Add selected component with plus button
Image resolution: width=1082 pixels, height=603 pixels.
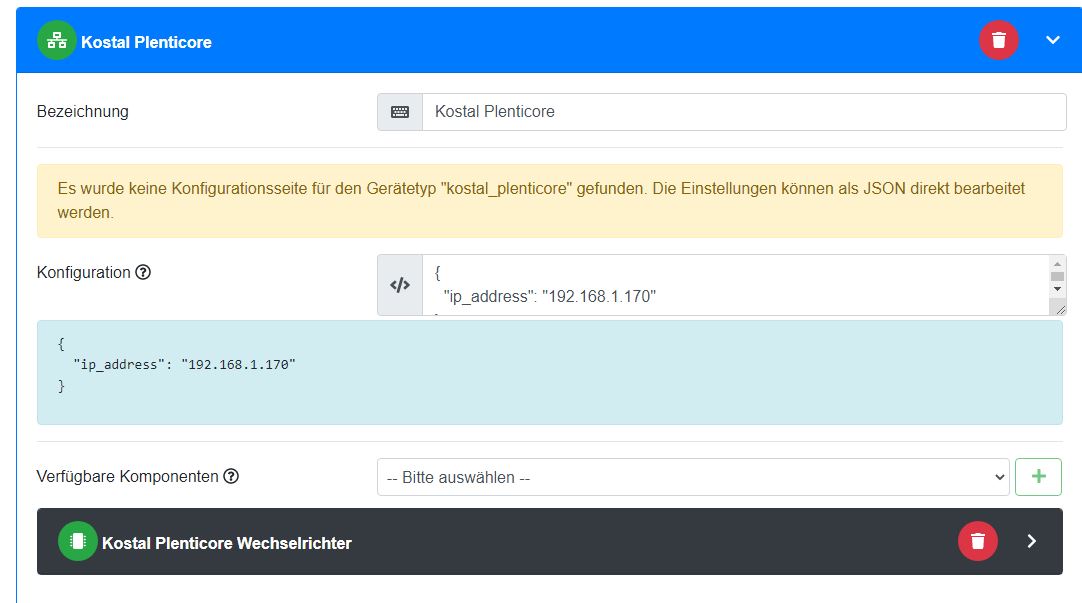1038,477
